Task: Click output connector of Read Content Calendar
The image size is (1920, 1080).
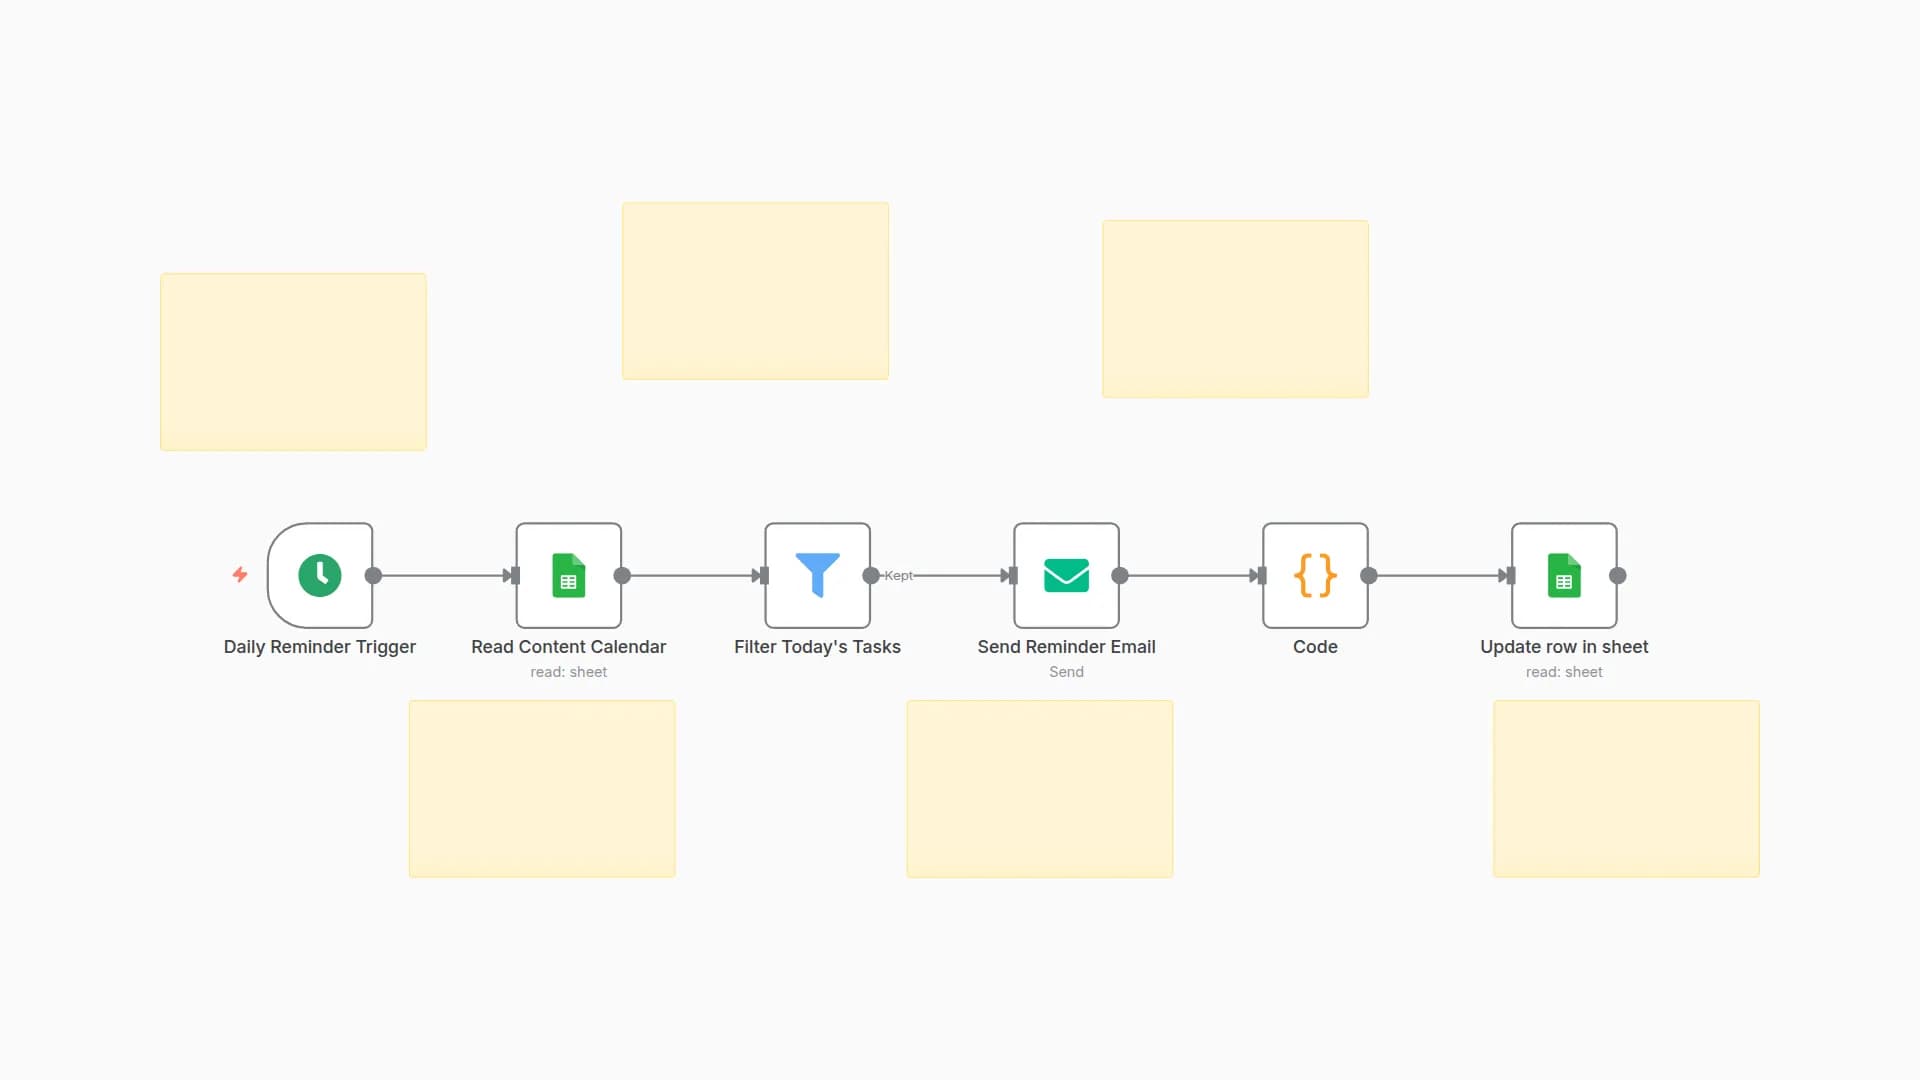Action: coord(622,575)
